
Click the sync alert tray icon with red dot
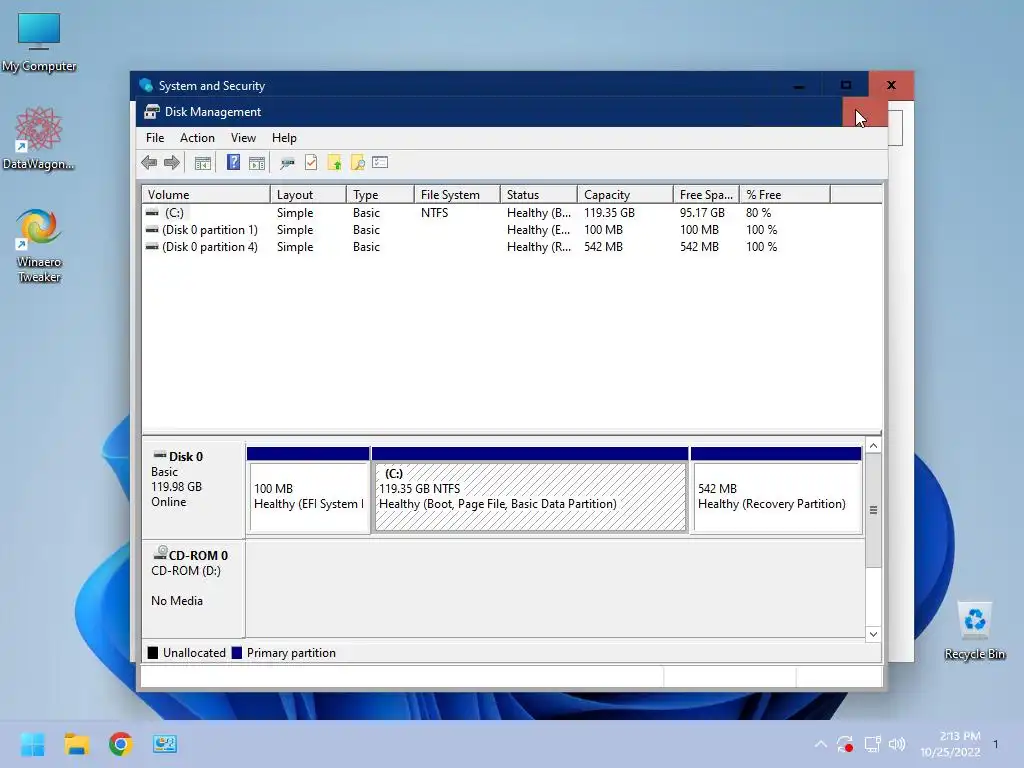[x=845, y=744]
